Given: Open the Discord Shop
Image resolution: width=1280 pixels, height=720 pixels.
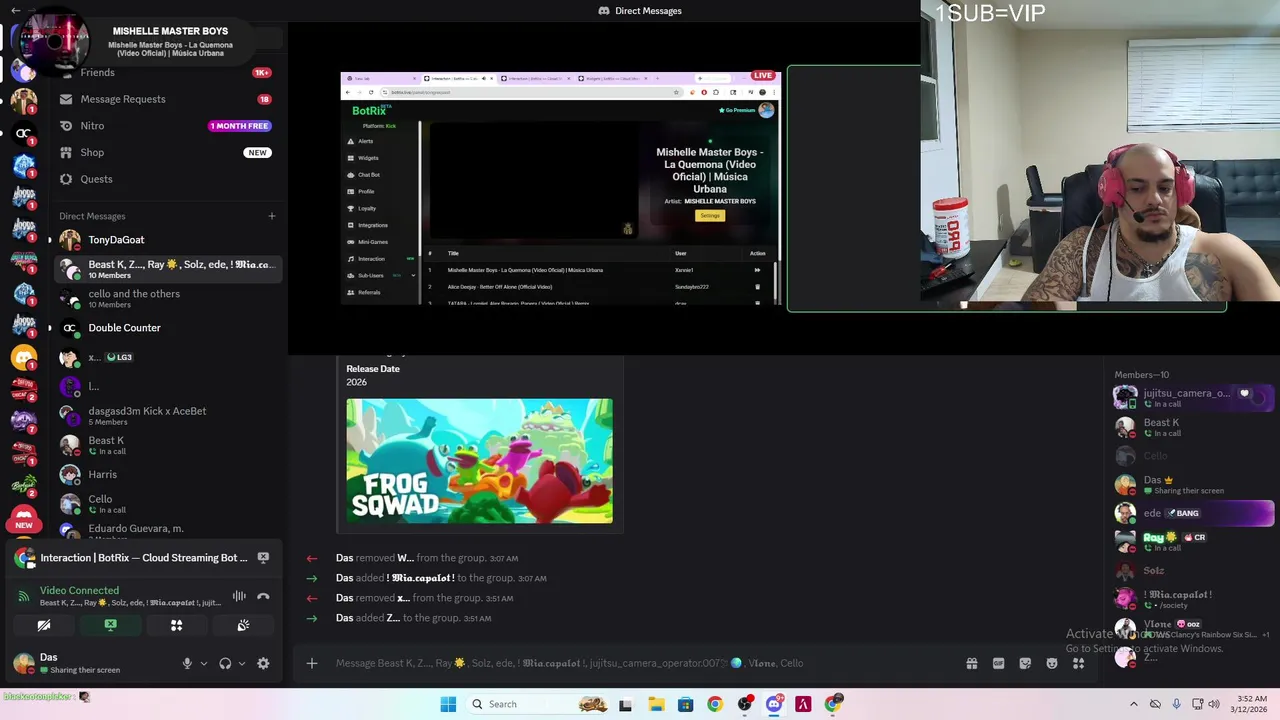Looking at the screenshot, I should (166, 152).
